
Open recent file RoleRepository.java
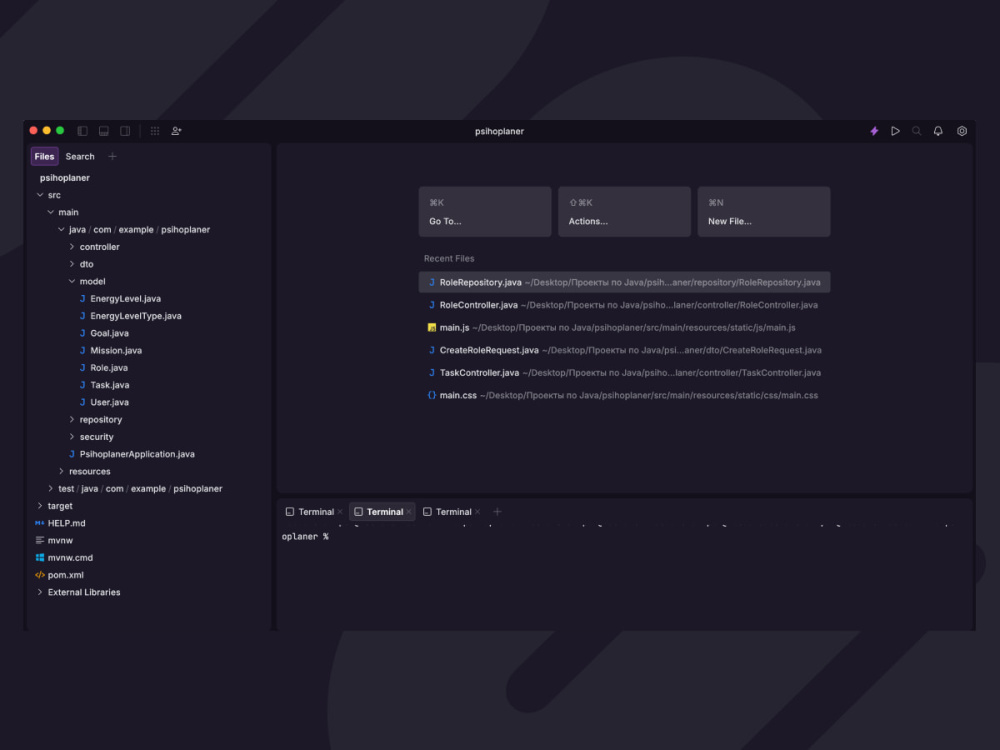[624, 282]
